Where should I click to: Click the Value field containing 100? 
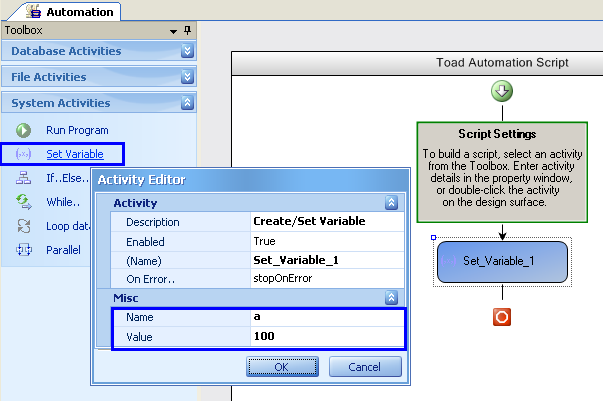(327, 336)
